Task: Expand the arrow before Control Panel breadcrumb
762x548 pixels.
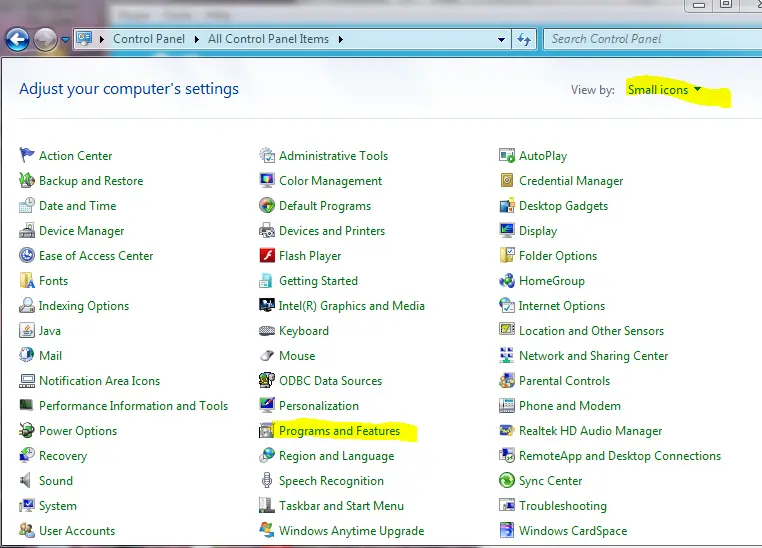Action: coord(102,39)
